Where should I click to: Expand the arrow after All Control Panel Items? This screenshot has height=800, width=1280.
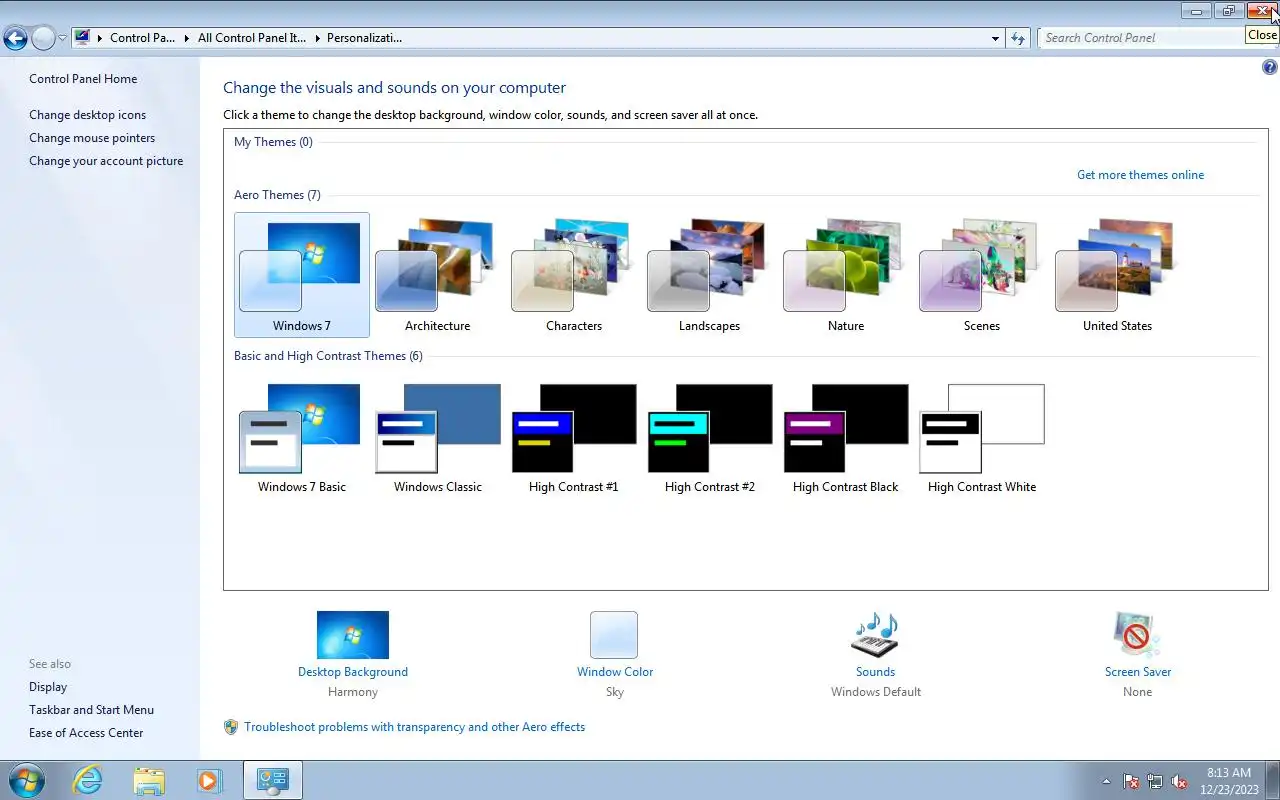click(317, 38)
